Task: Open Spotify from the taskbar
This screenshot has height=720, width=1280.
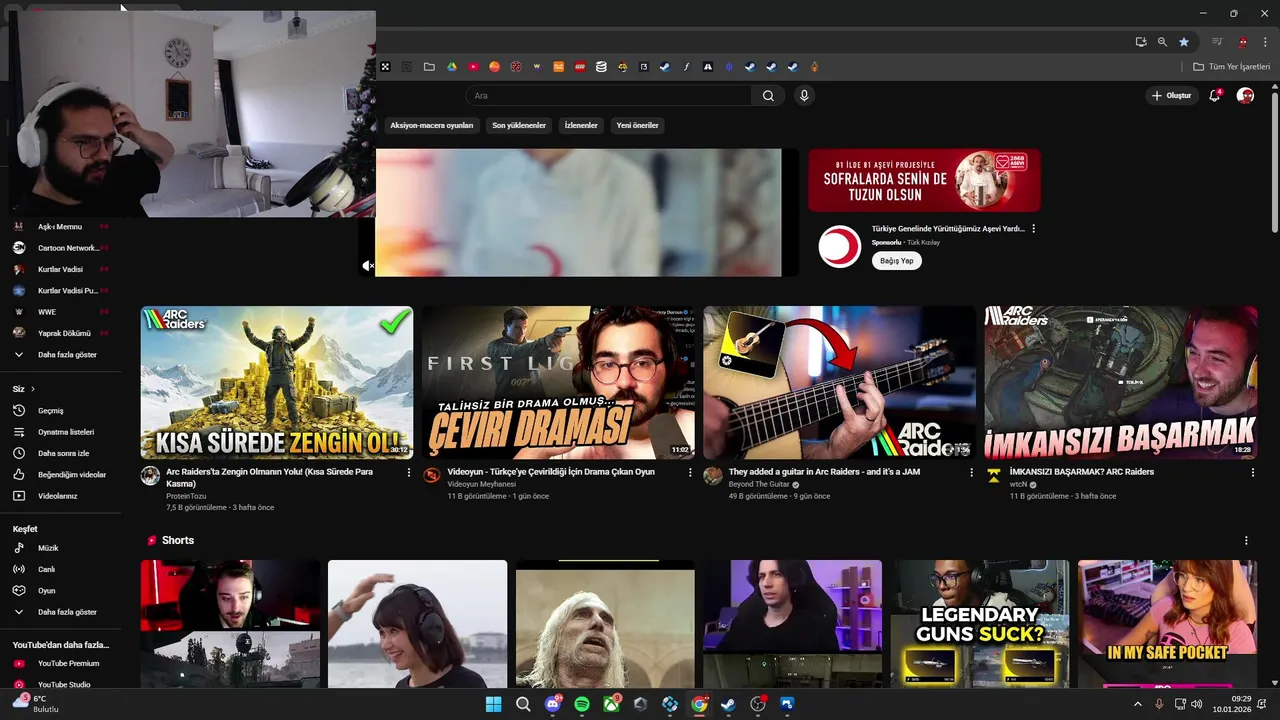Action: point(582,704)
